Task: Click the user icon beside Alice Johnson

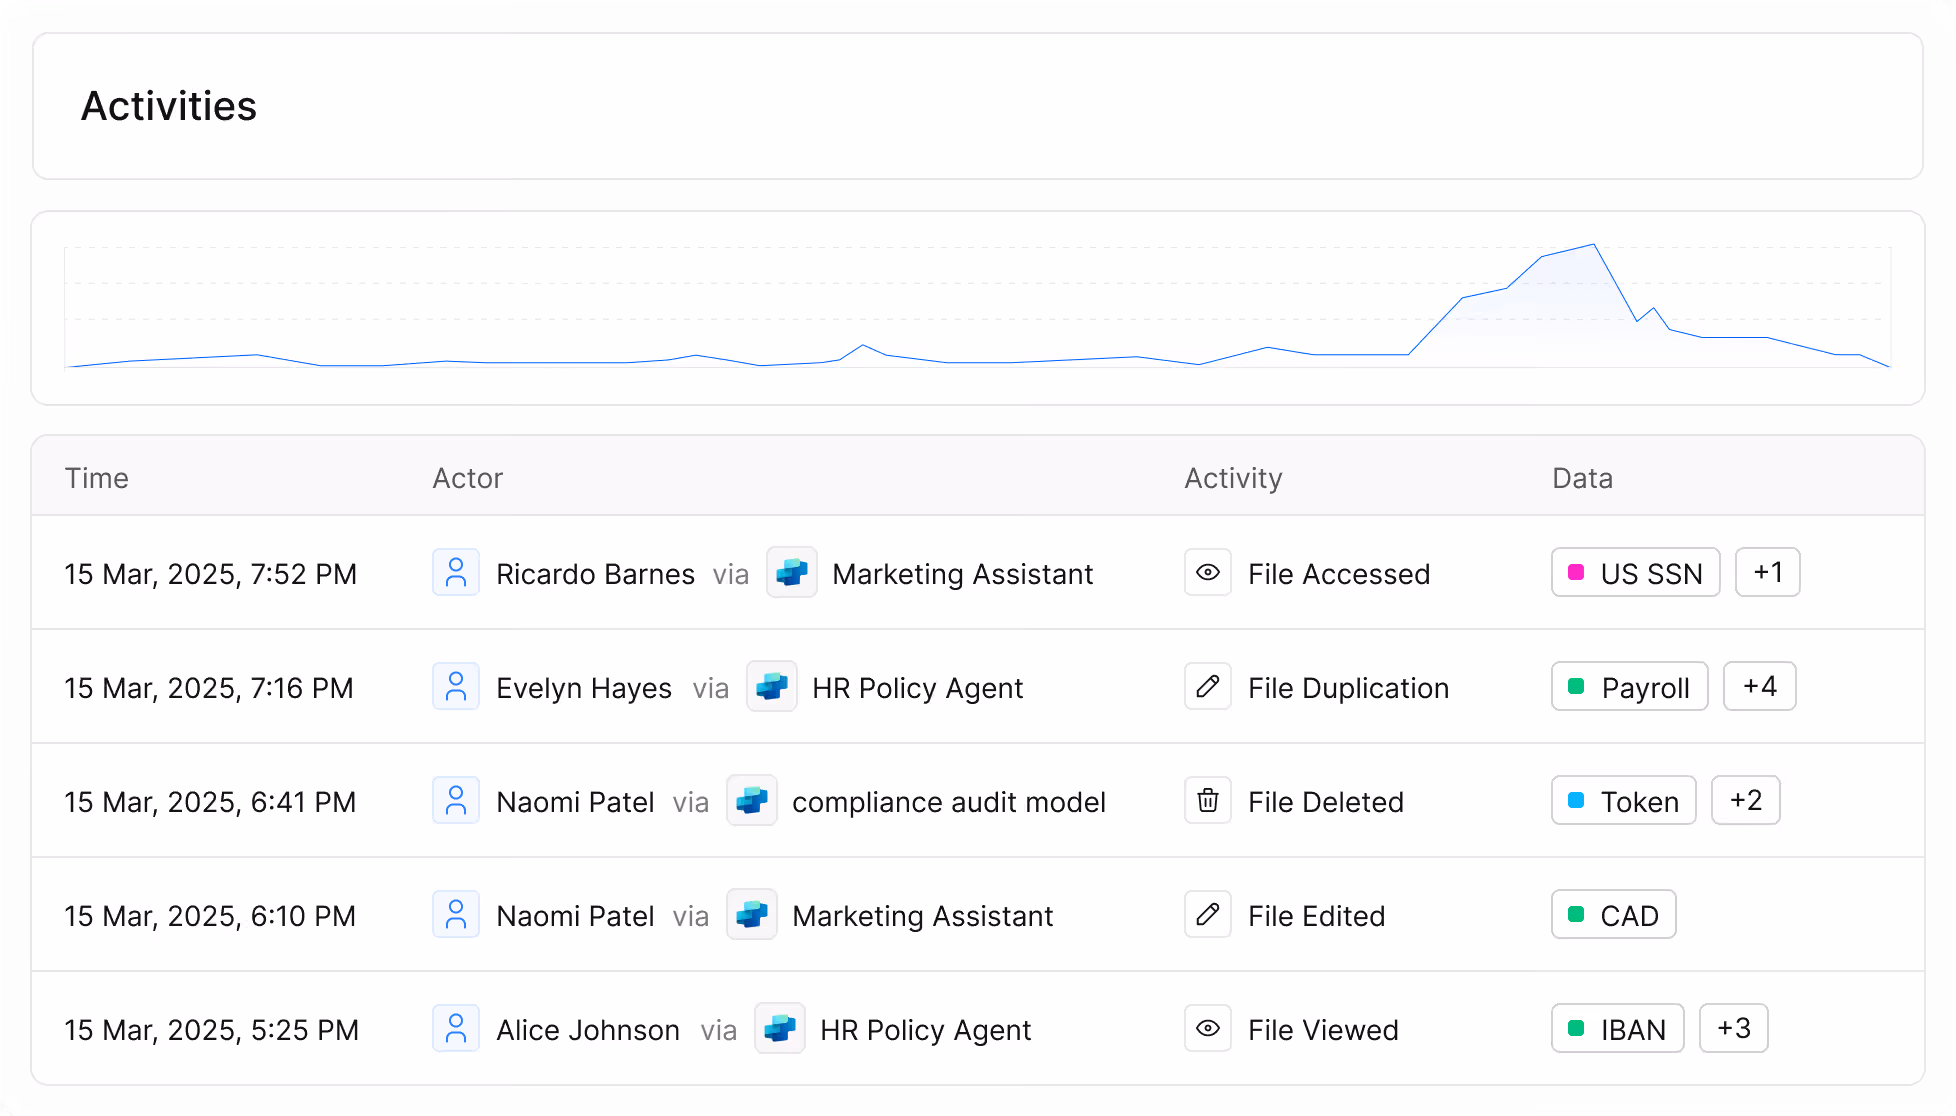Action: [x=456, y=1029]
